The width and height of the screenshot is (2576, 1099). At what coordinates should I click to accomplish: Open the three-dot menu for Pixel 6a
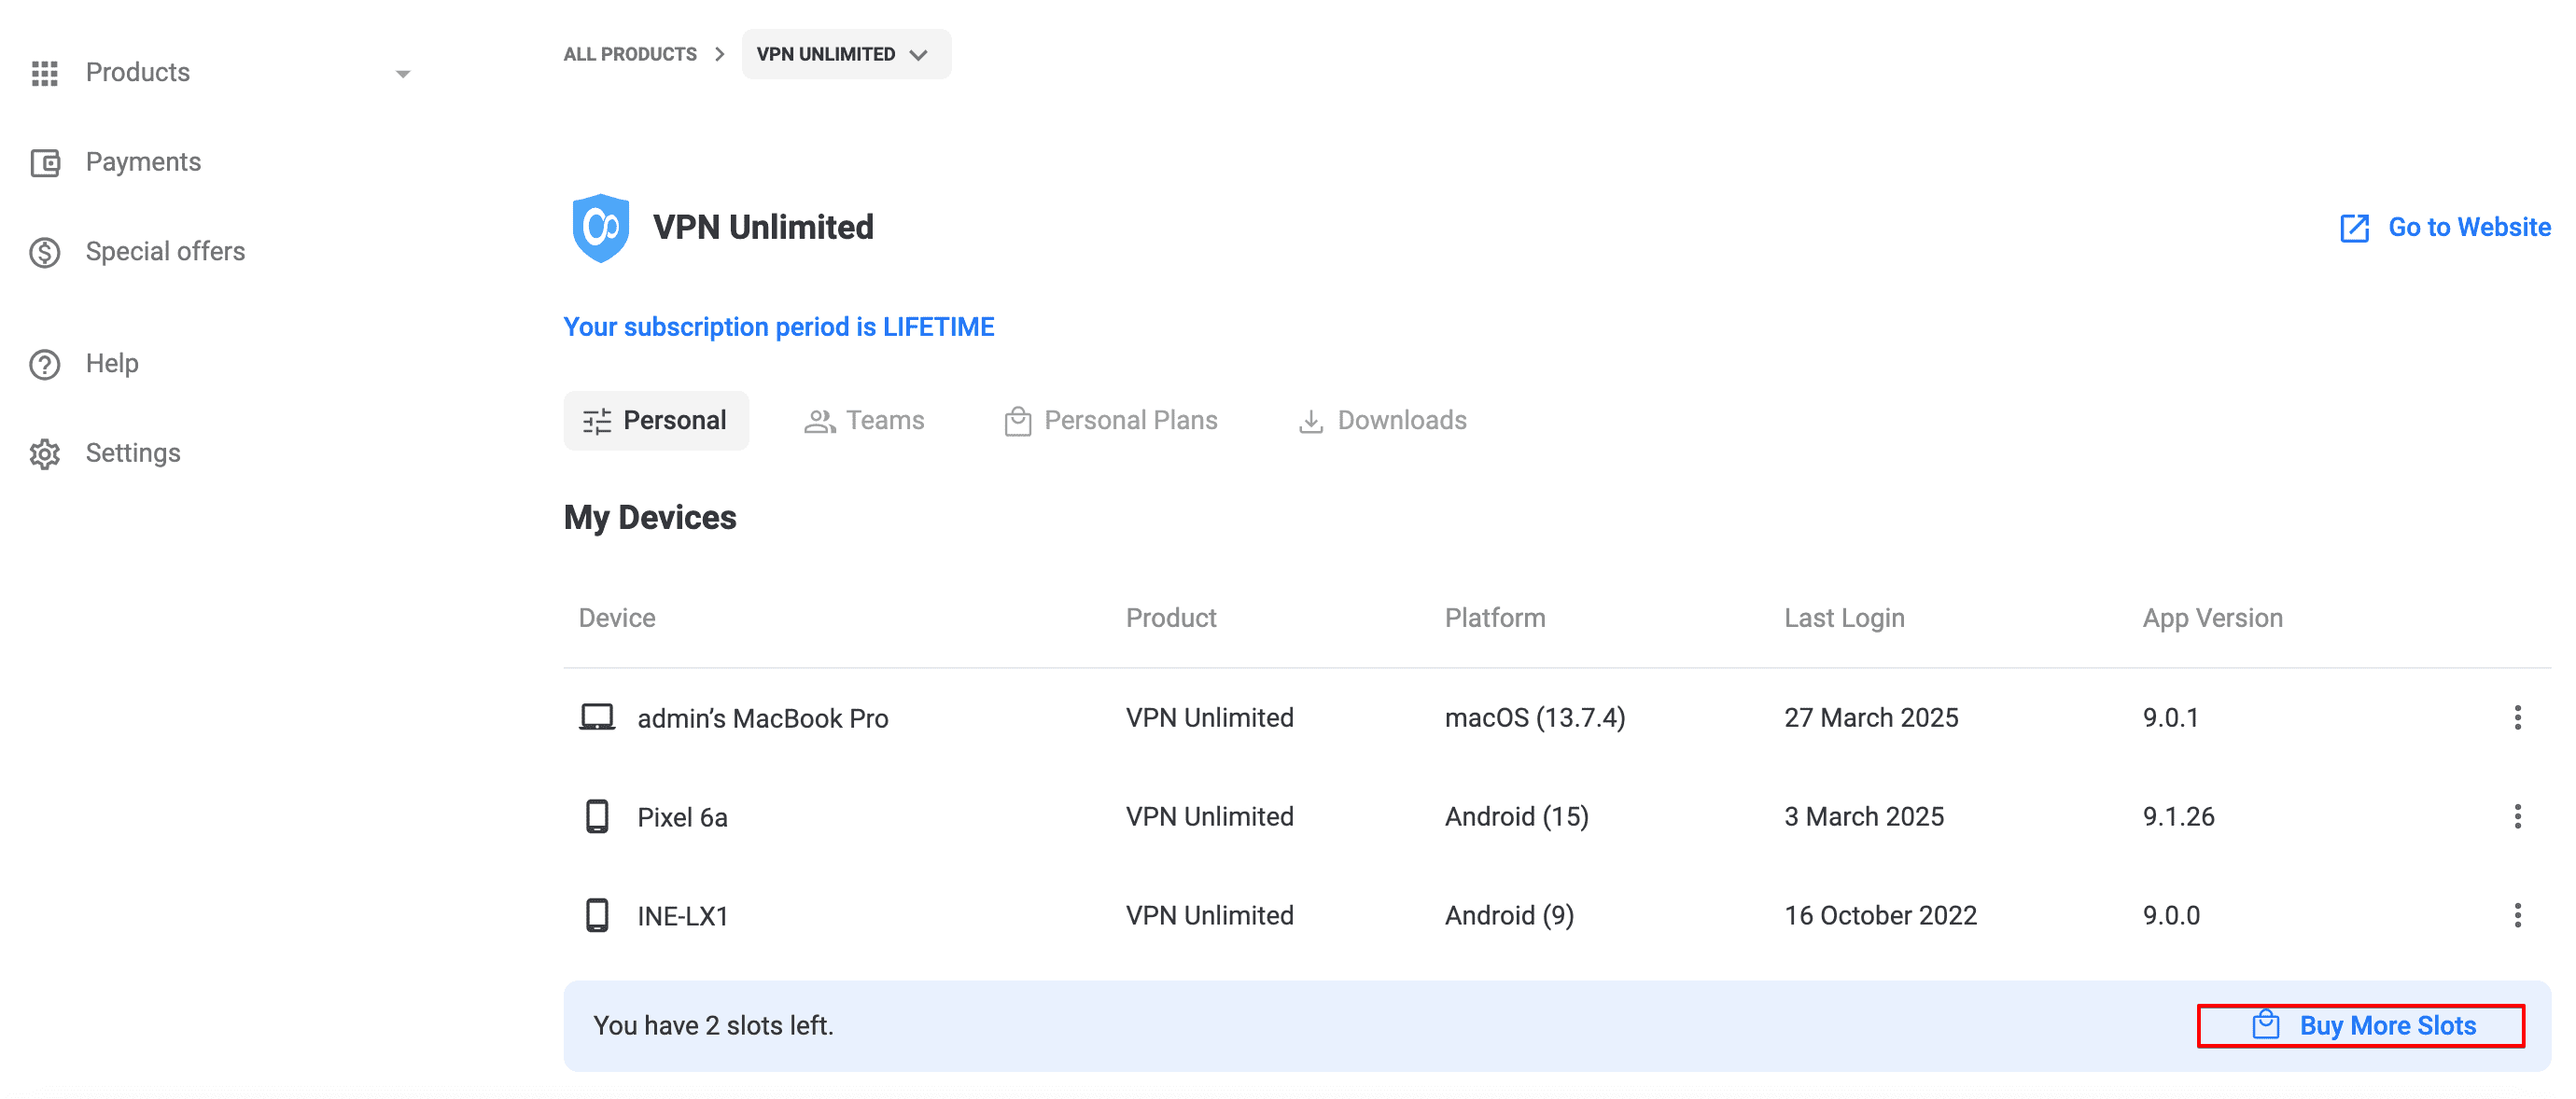[2516, 816]
